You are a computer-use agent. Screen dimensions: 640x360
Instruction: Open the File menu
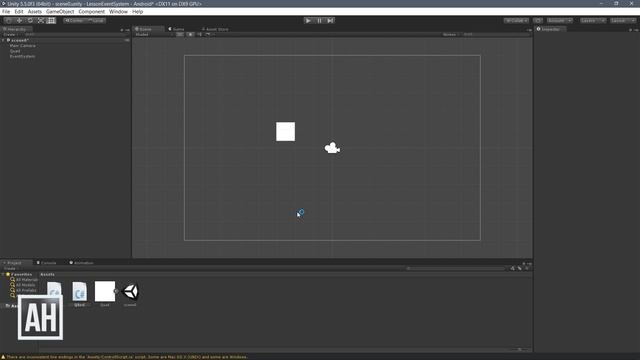tap(6, 11)
